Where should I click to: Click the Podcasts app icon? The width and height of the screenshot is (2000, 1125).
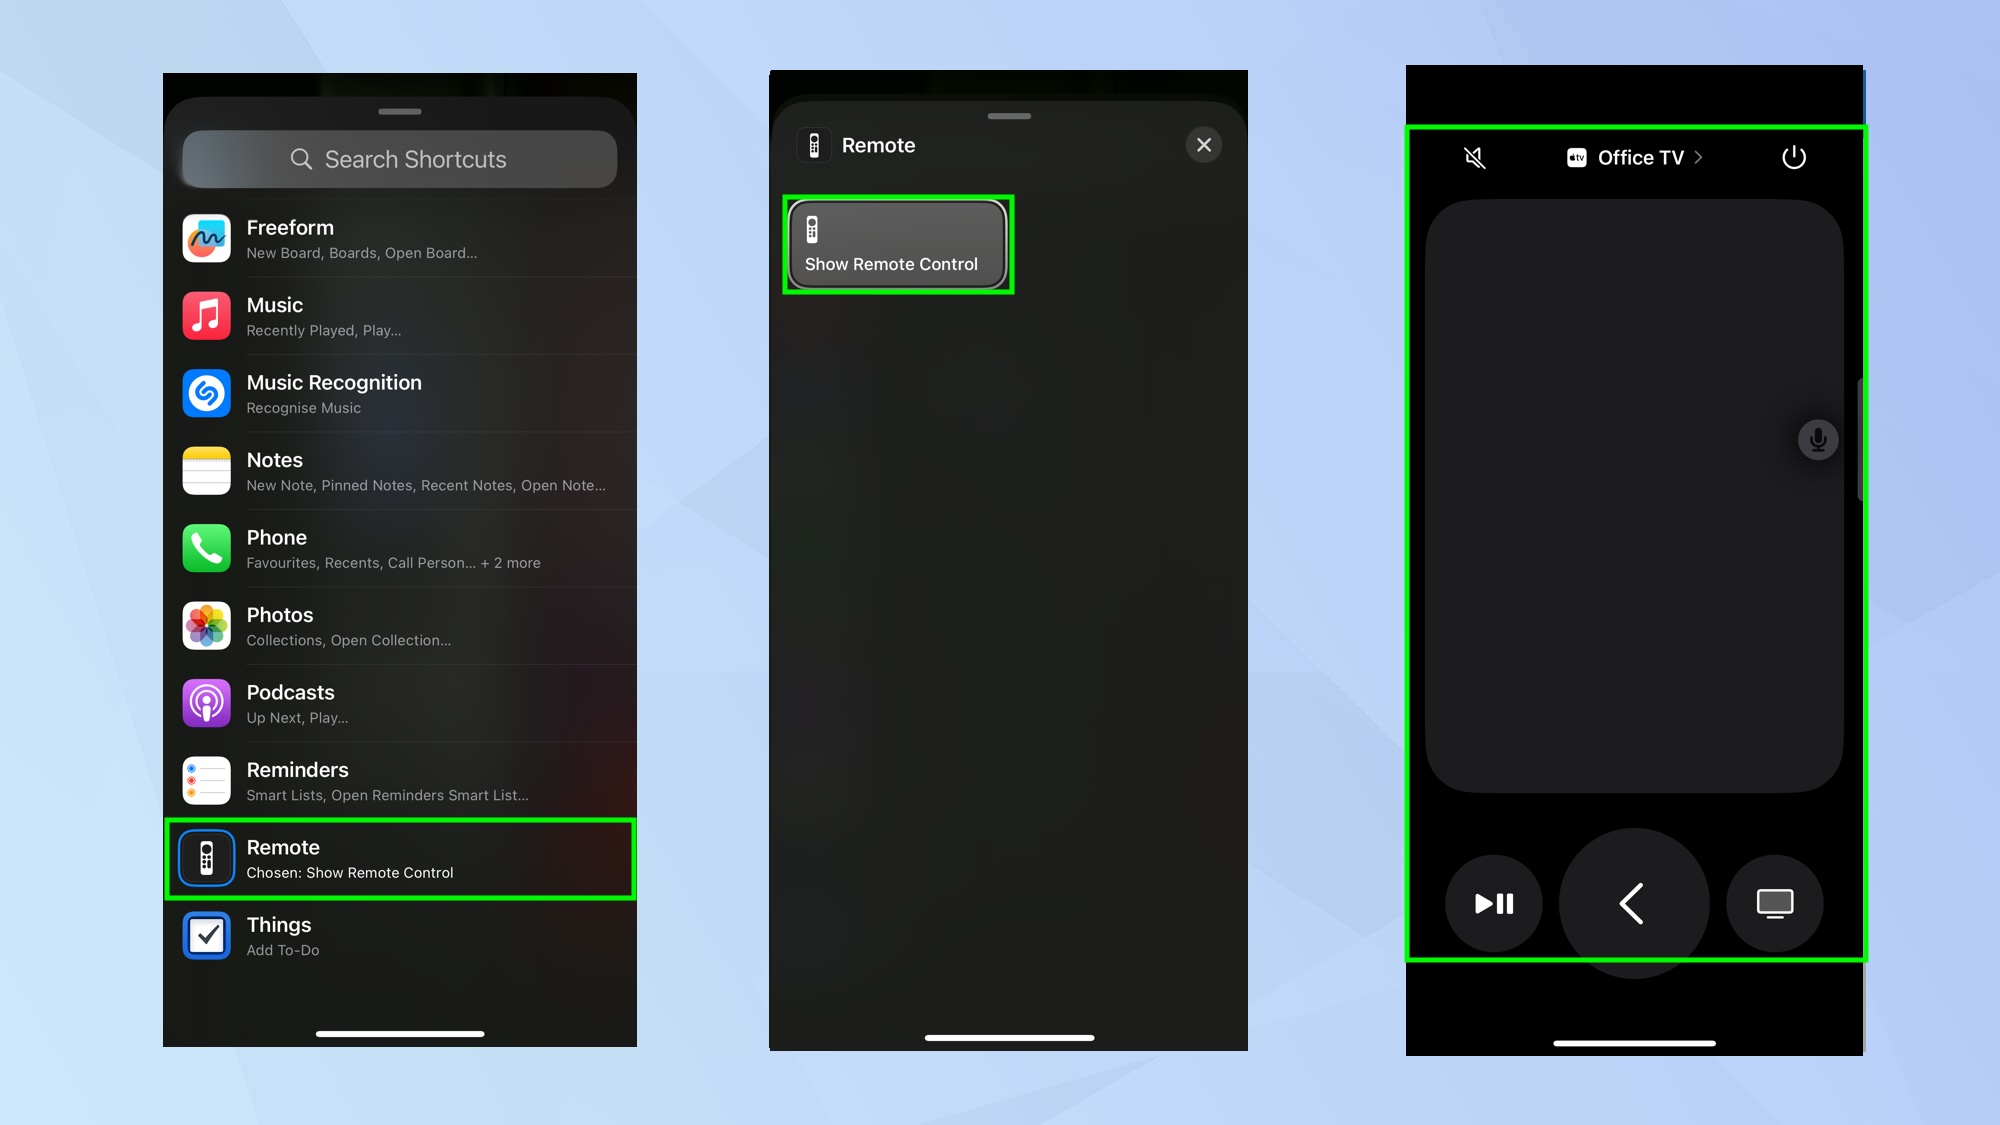coord(206,703)
